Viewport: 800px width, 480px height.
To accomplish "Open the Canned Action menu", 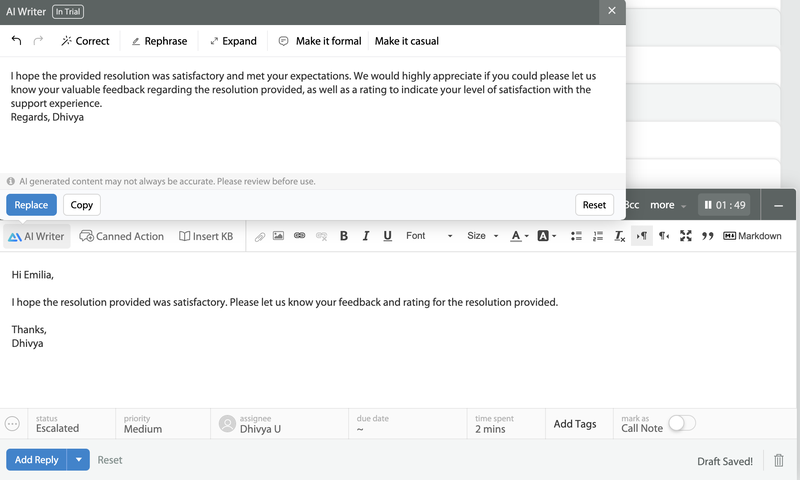I will point(121,236).
